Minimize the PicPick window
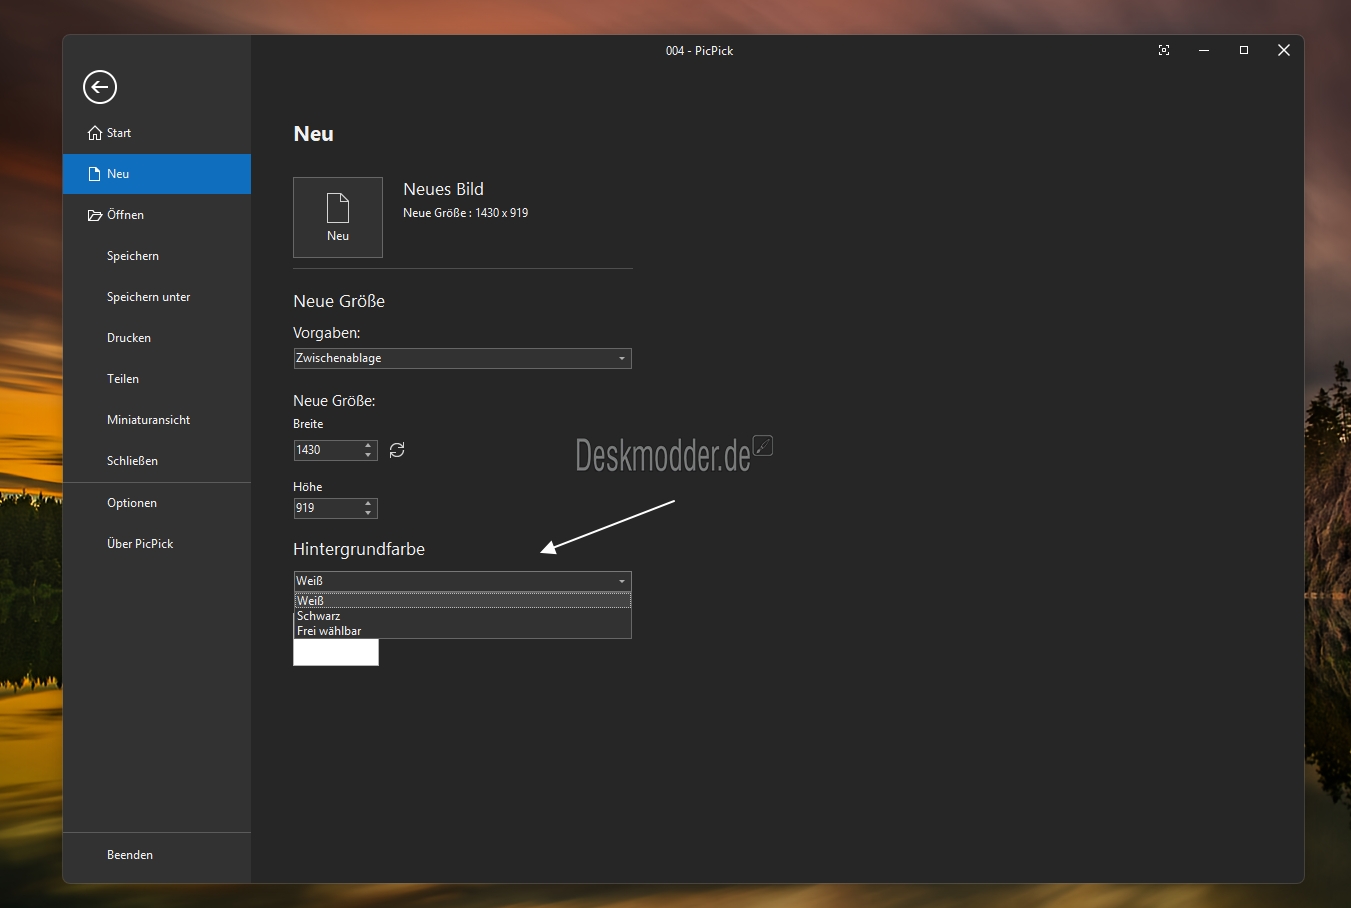 point(1204,50)
